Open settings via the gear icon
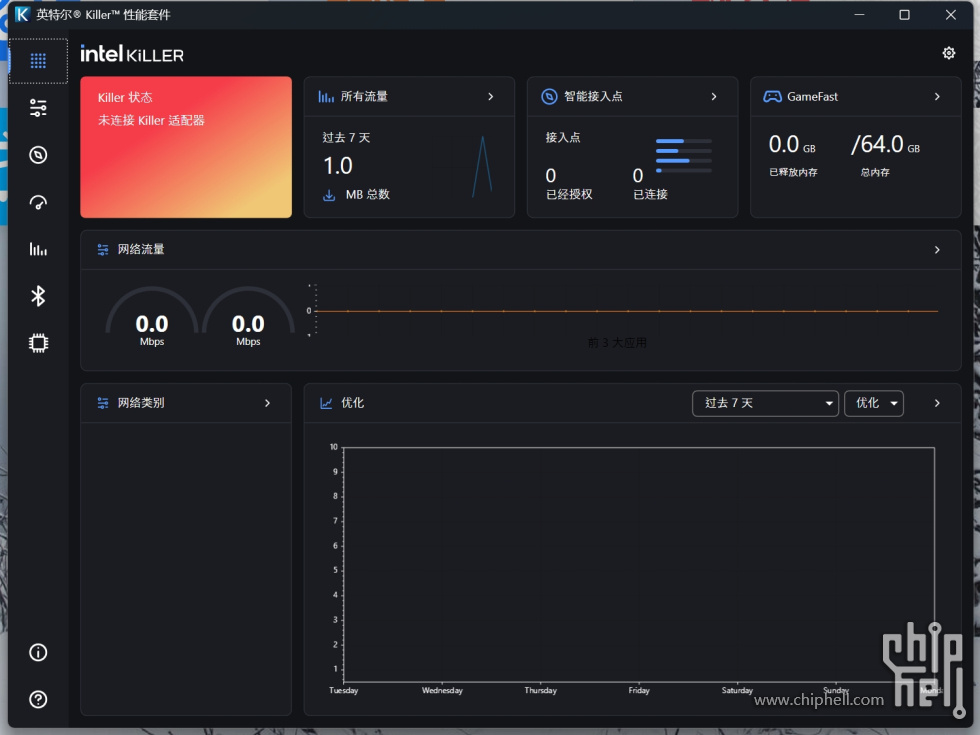Viewport: 980px width, 735px height. 949,53
